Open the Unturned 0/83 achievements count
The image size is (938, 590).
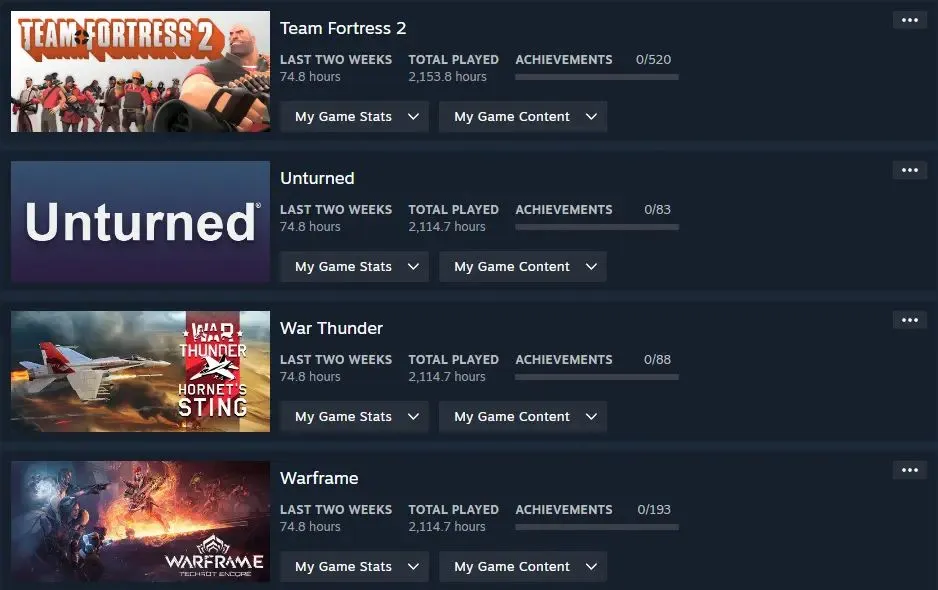(x=657, y=209)
